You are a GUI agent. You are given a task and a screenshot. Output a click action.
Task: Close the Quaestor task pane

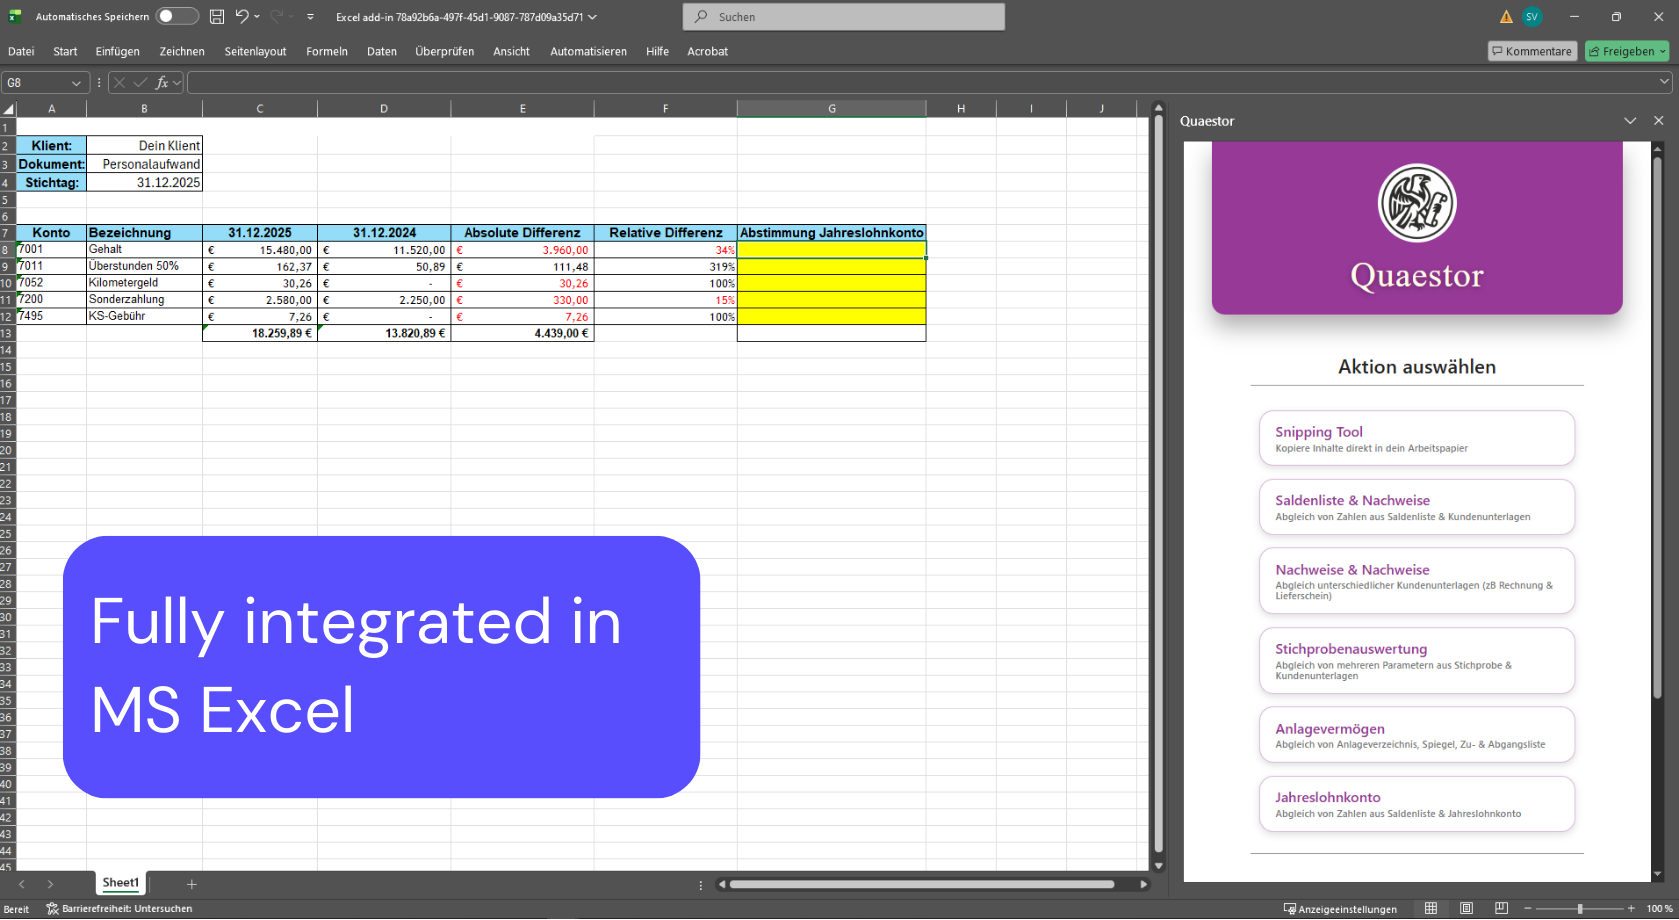1659,121
